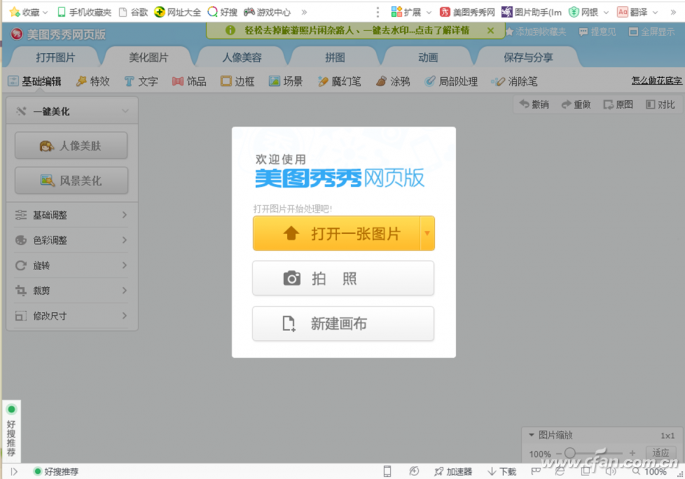Adjust the image zoom slider handle
The height and width of the screenshot is (479, 685).
[x=570, y=453]
